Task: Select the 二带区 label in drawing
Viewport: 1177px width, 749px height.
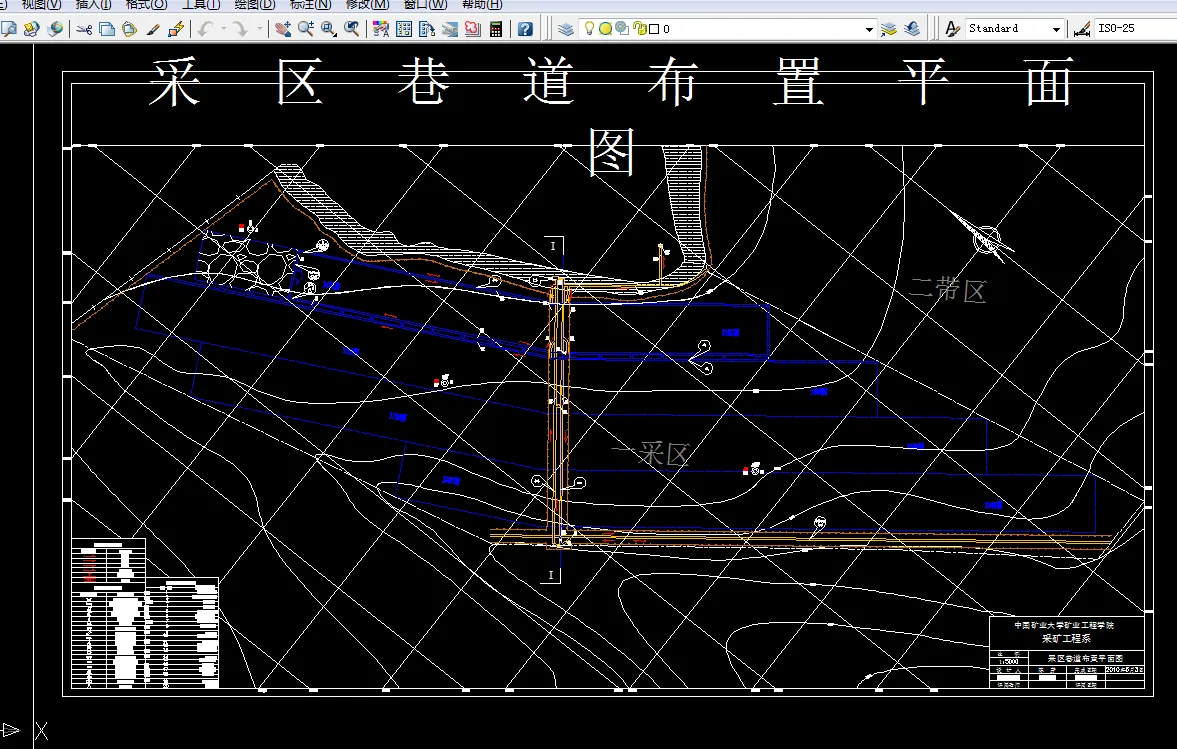Action: point(947,289)
